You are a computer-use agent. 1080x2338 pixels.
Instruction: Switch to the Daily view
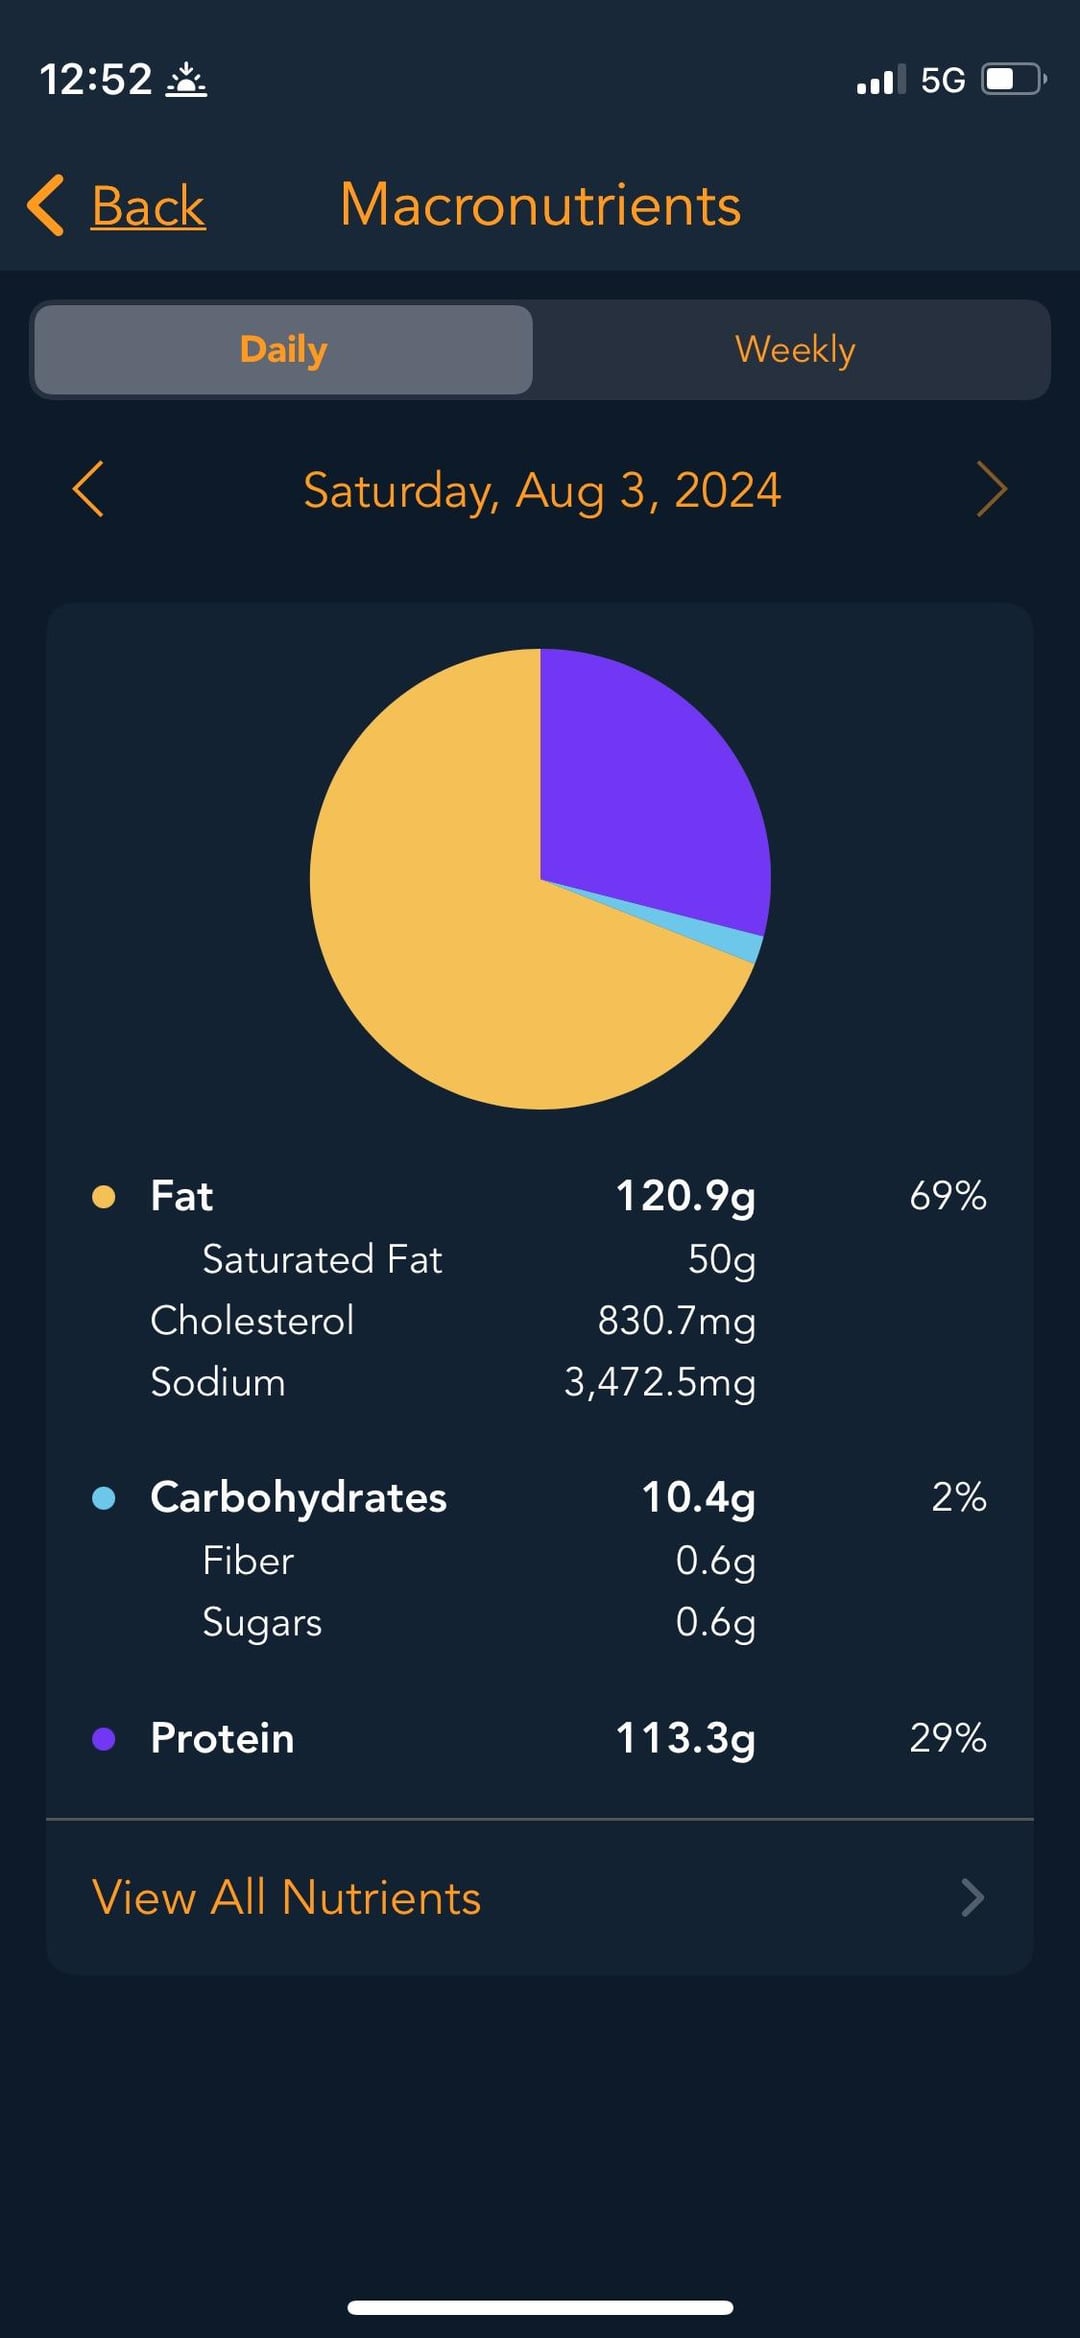[284, 350]
